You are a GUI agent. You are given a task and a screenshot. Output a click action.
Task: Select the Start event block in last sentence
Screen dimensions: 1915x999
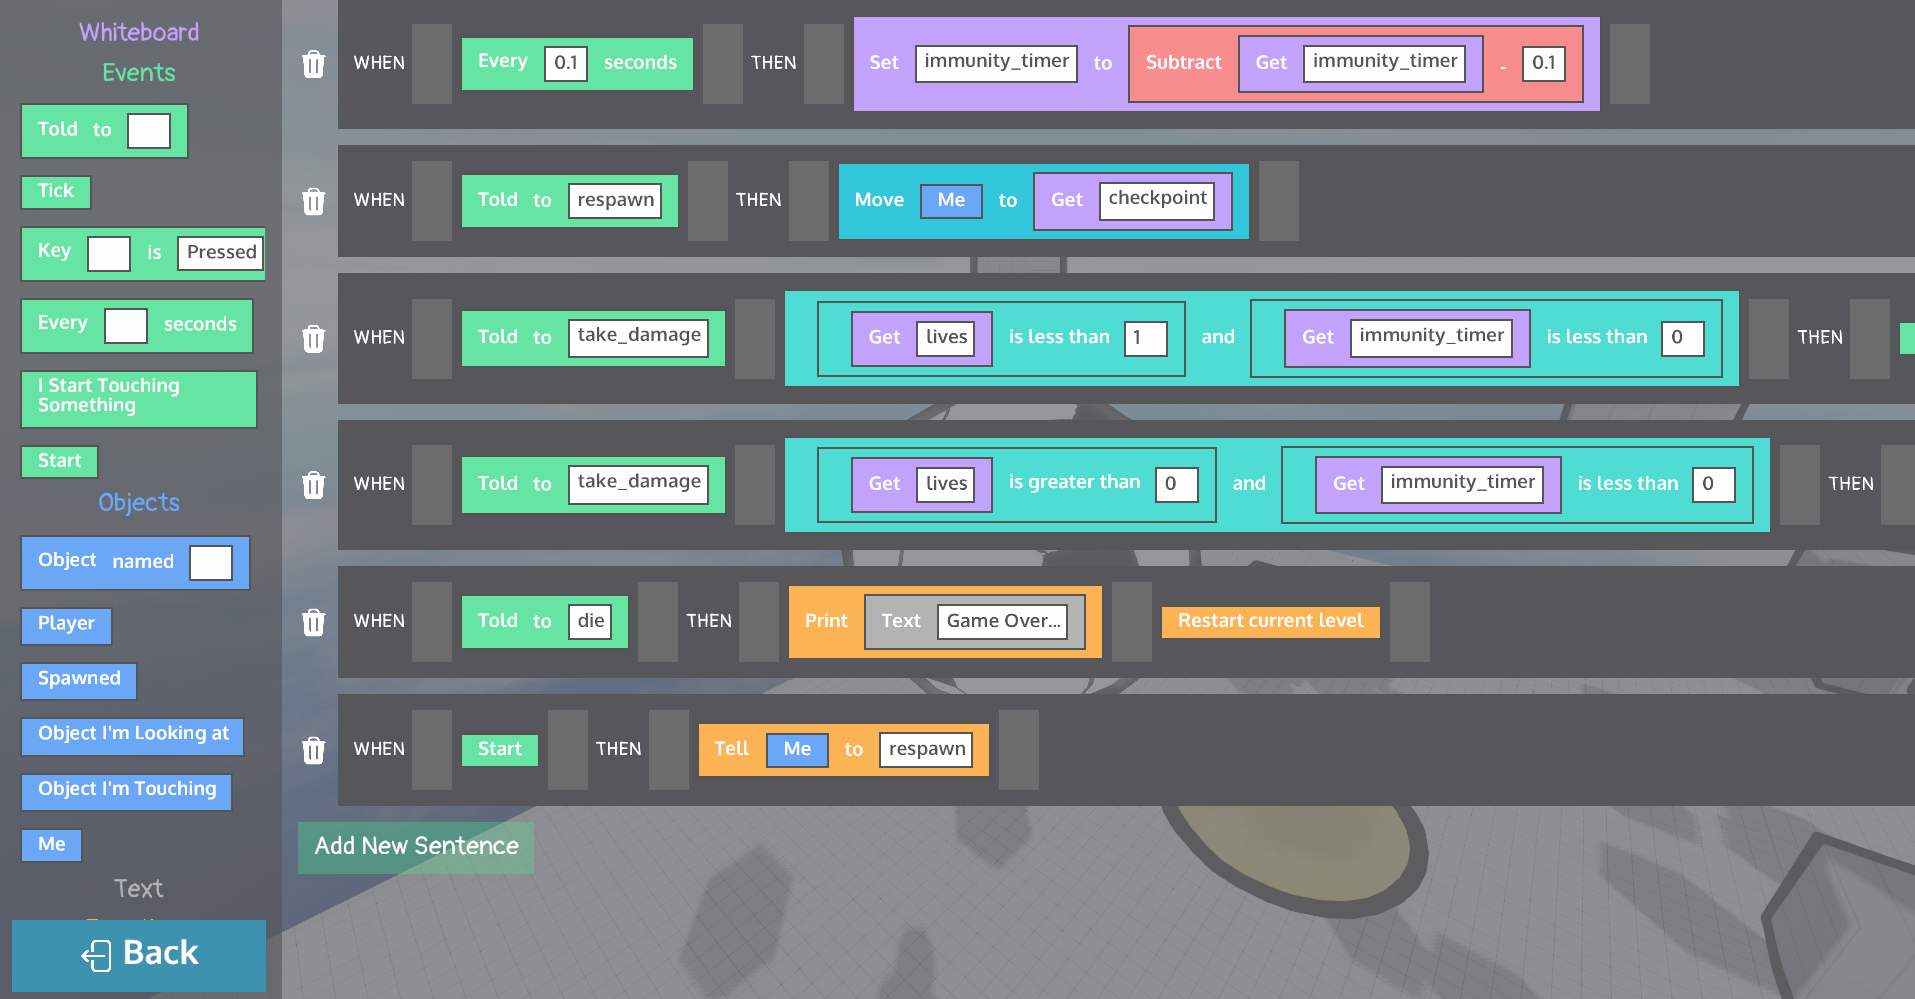pos(499,750)
